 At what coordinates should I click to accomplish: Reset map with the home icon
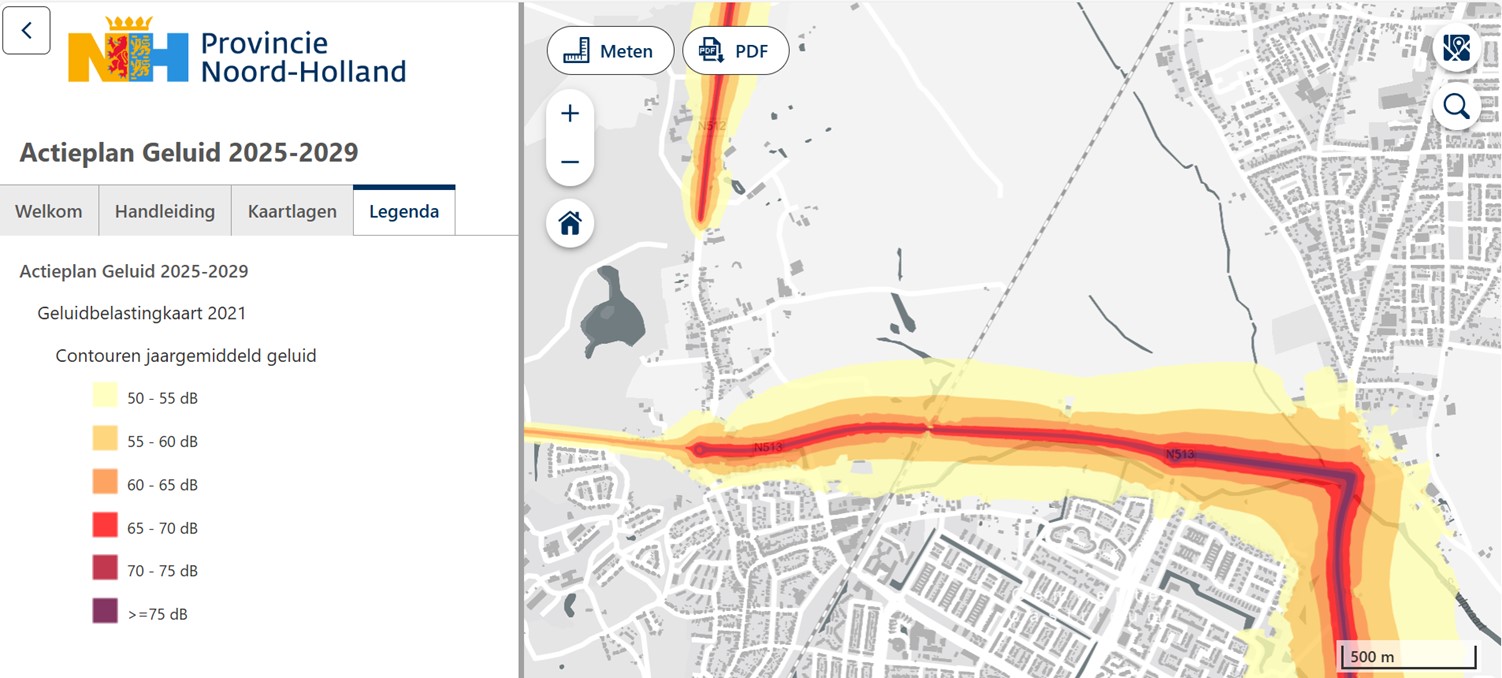[x=570, y=223]
